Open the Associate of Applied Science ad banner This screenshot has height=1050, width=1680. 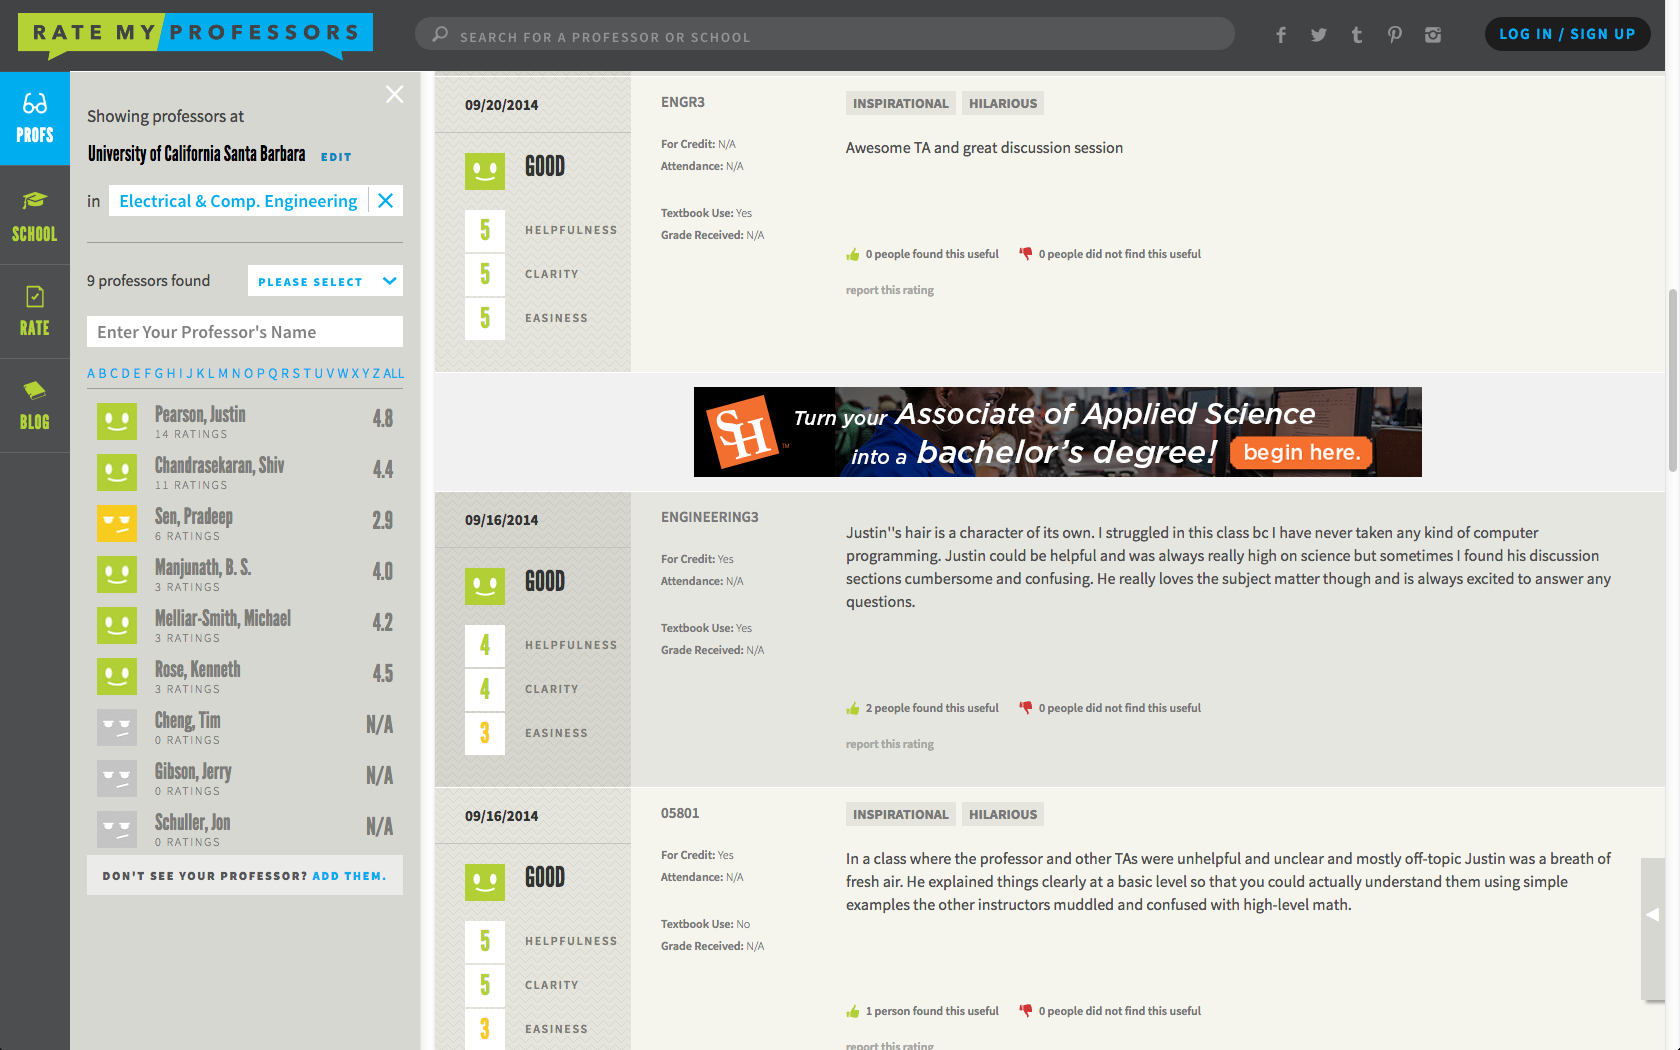[x=1058, y=432]
